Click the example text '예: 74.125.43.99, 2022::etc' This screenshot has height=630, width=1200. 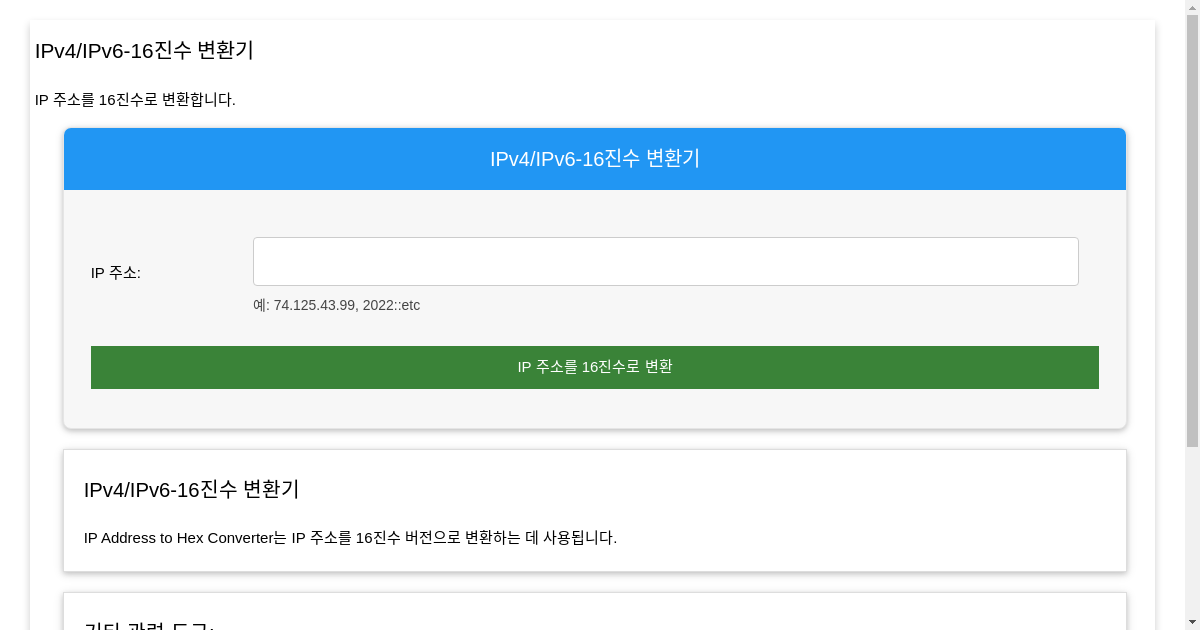tap(336, 305)
